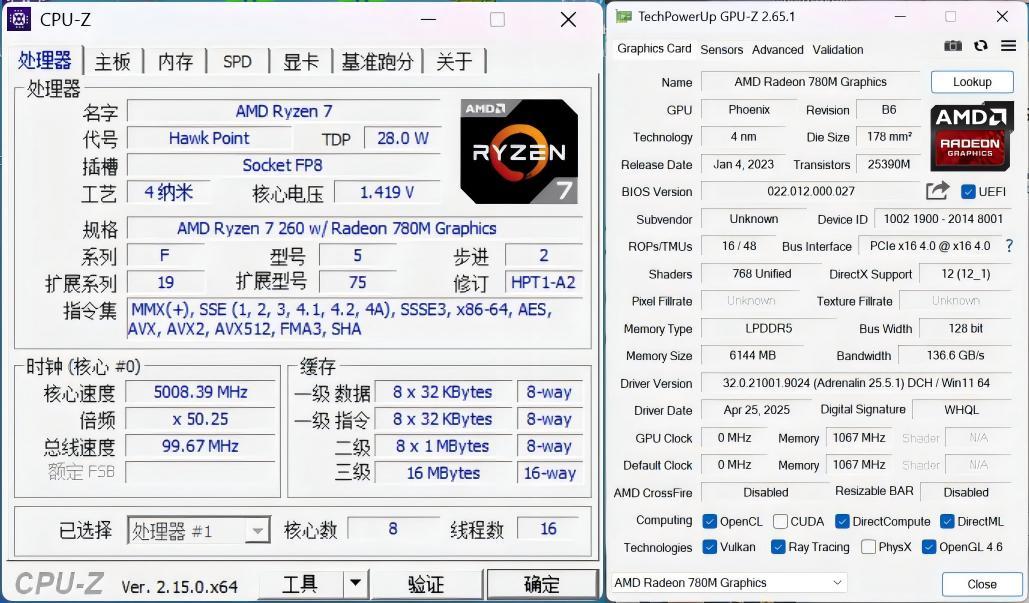This screenshot has height=603, width=1029.
Task: Switch to the 主板 tab
Action: tap(113, 62)
